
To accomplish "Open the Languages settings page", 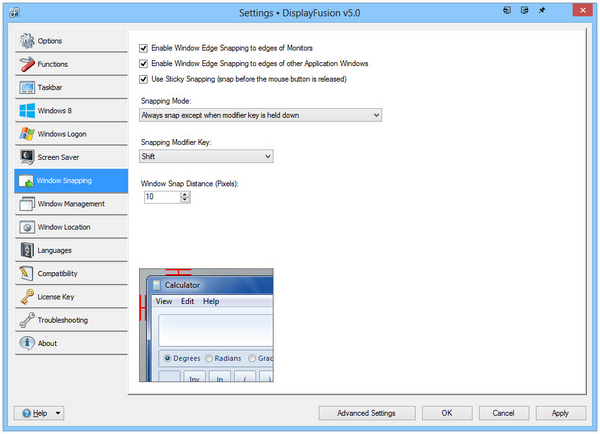I will click(x=71, y=250).
